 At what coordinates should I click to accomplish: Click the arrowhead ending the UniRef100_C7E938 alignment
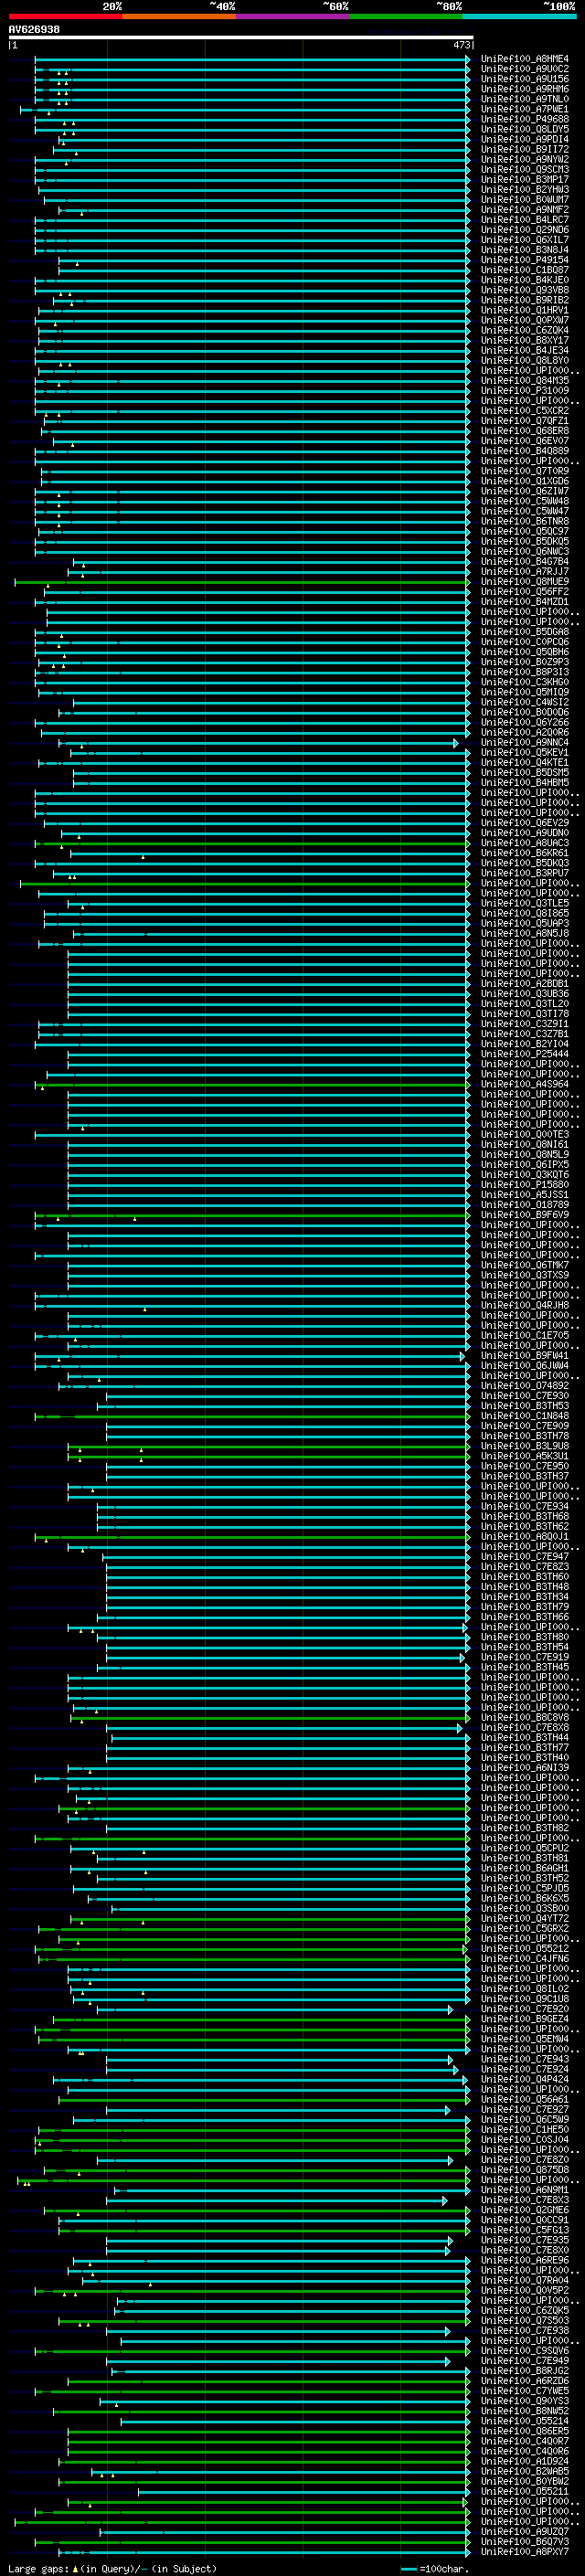pyautogui.click(x=449, y=2331)
